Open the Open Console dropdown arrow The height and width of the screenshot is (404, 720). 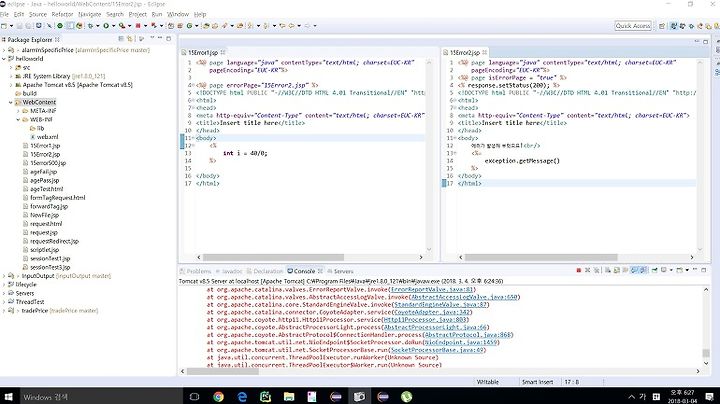tap(687, 270)
